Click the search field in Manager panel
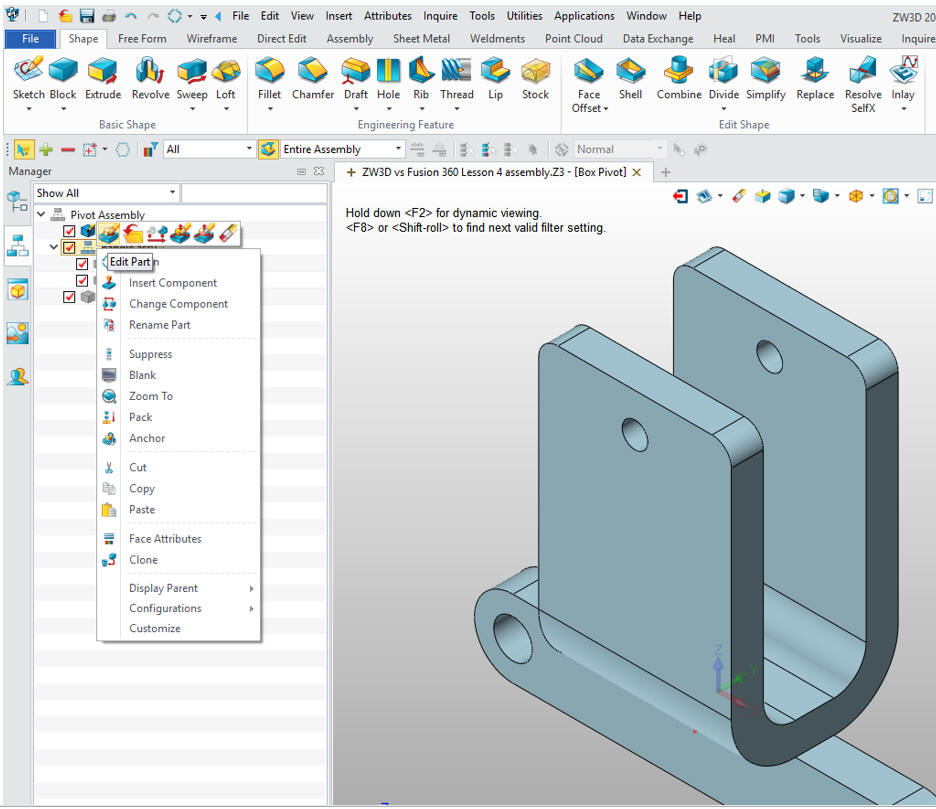 click(x=254, y=193)
